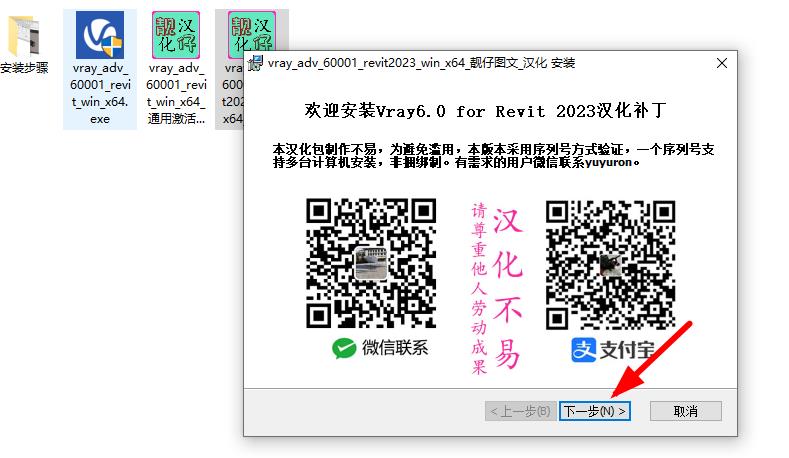The width and height of the screenshot is (789, 458).
Task: Select the 通用激活 file with green icon
Action: point(176,35)
